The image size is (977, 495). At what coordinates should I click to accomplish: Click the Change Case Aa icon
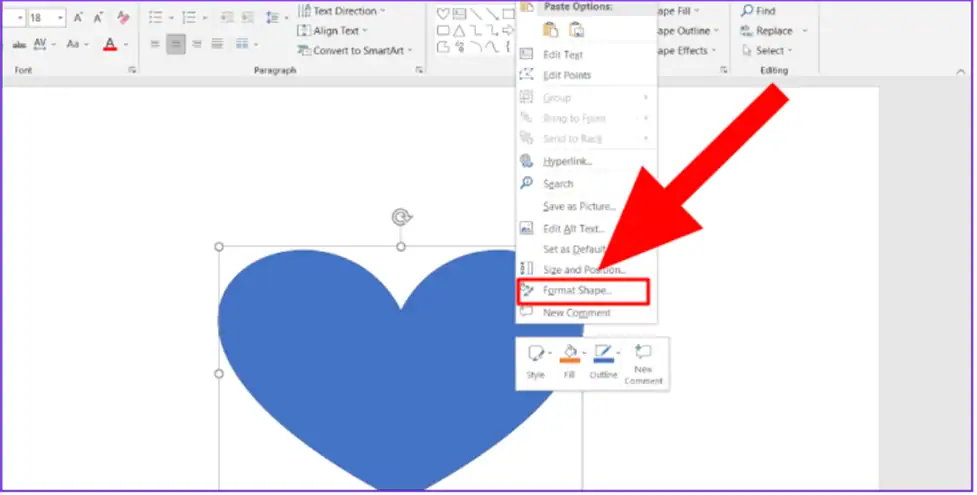coord(73,44)
